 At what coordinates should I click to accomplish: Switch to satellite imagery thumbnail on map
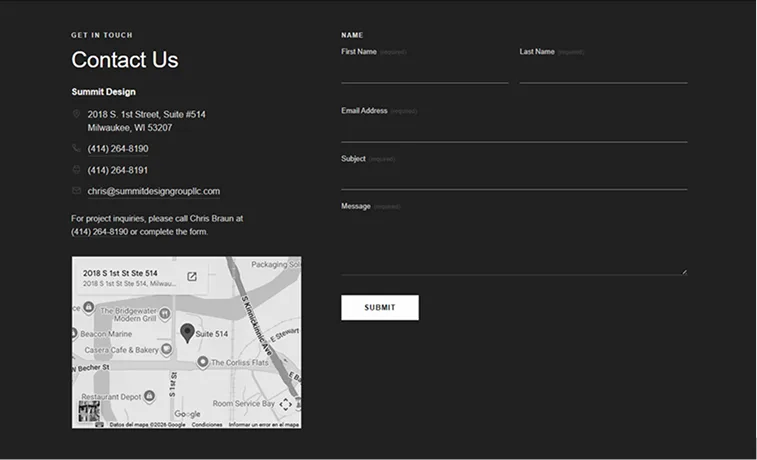89,411
